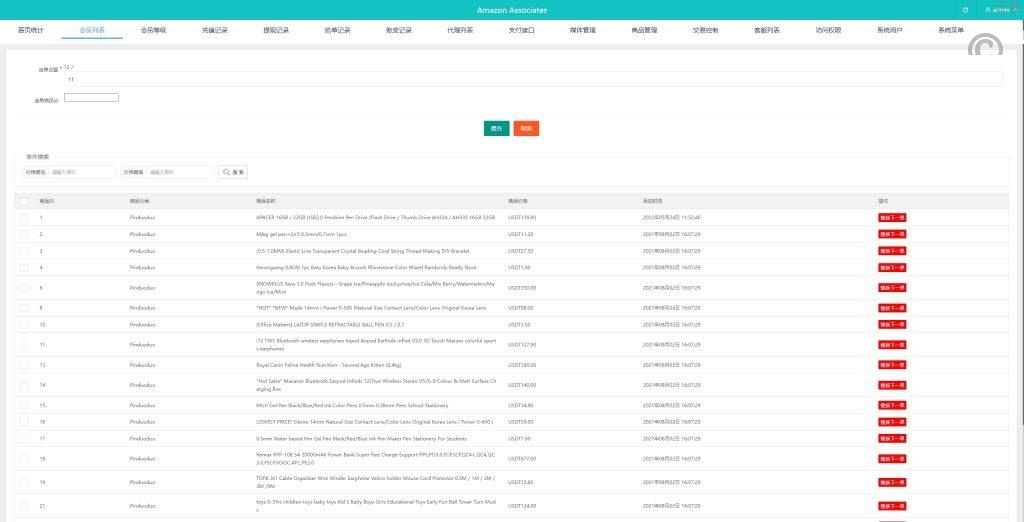Select the checkbox for product ID 19
1024x522 pixels.
pos(23,482)
